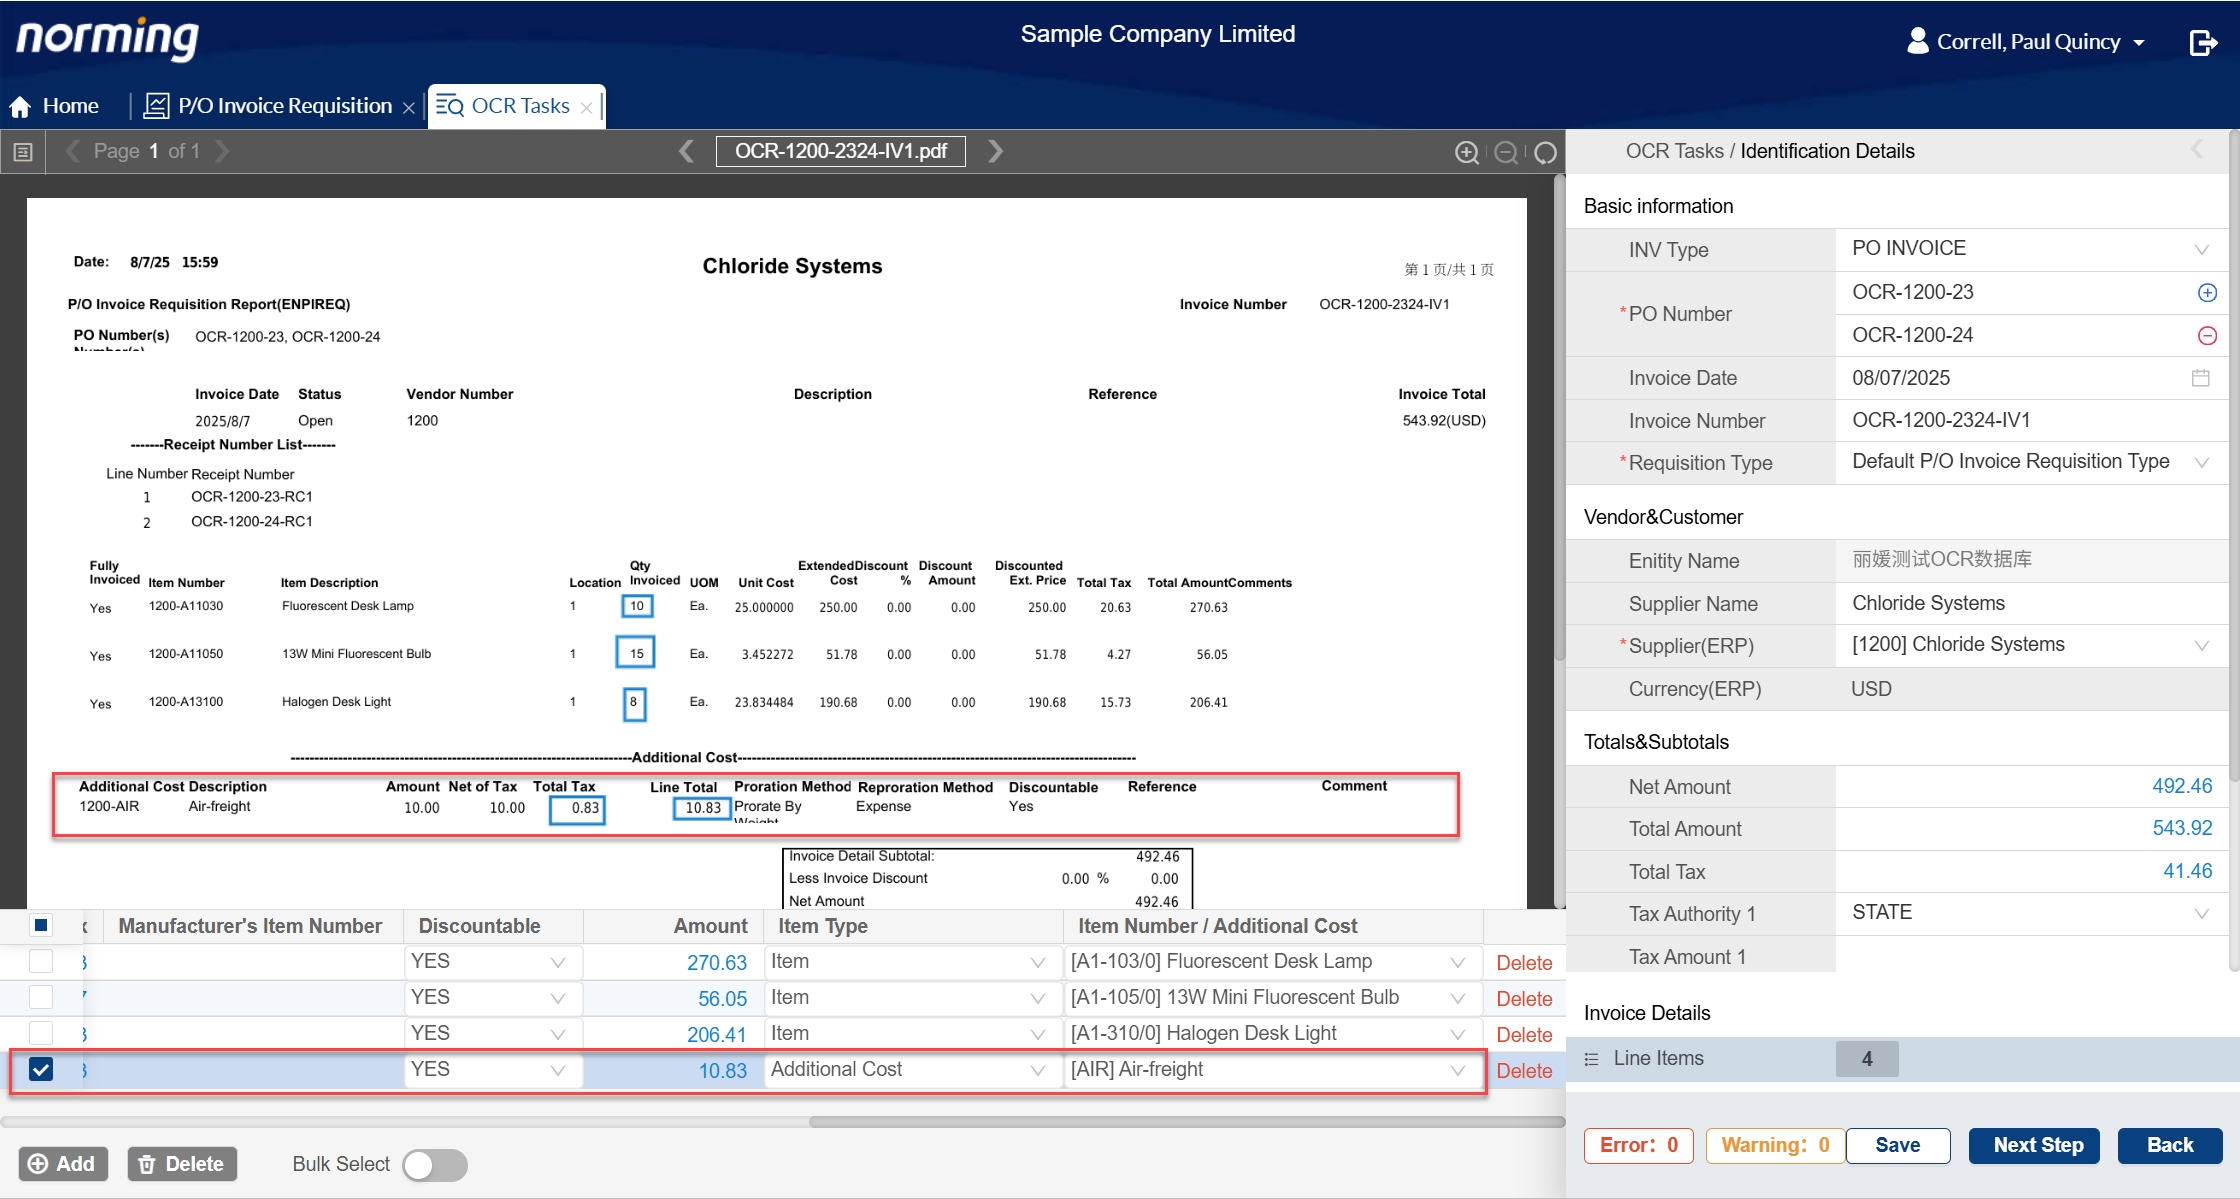The width and height of the screenshot is (2240, 1199).
Task: Click the Save button
Action: click(x=1897, y=1146)
